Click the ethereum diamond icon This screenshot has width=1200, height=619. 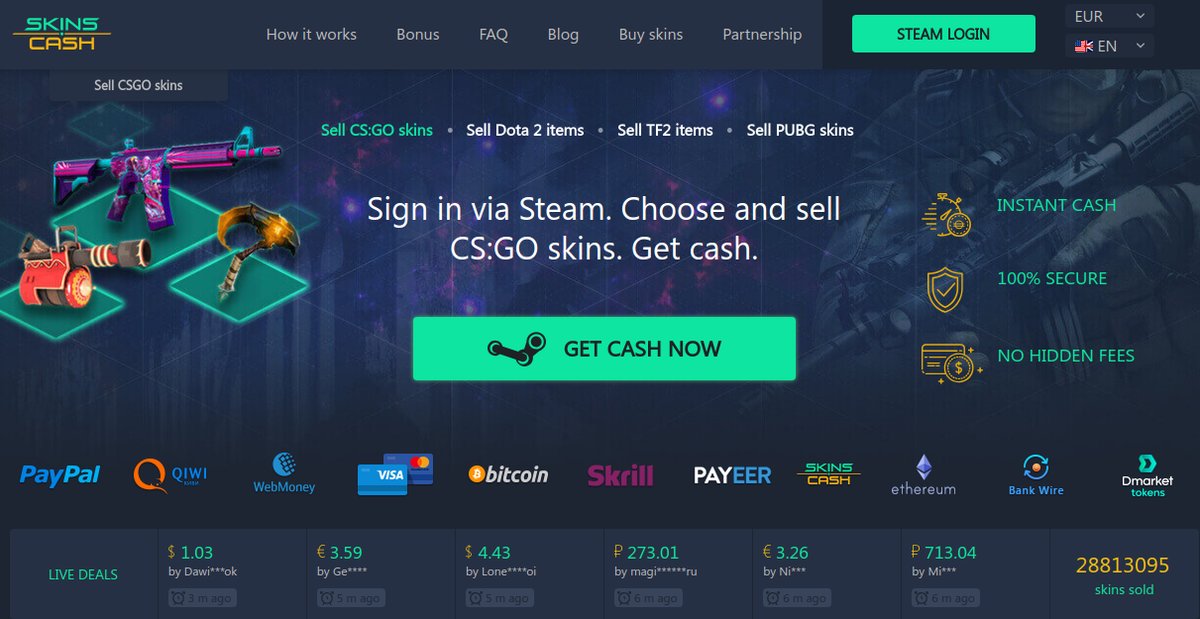923,466
